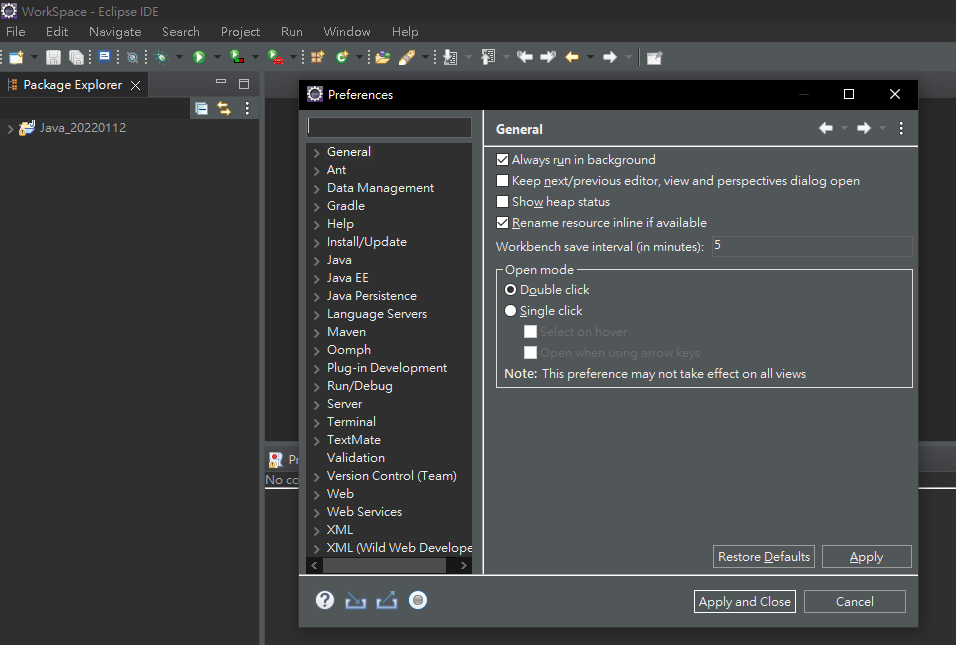Viewport: 956px width, 645px height.
Task: Open the Navigate menu
Action: pyautogui.click(x=115, y=32)
